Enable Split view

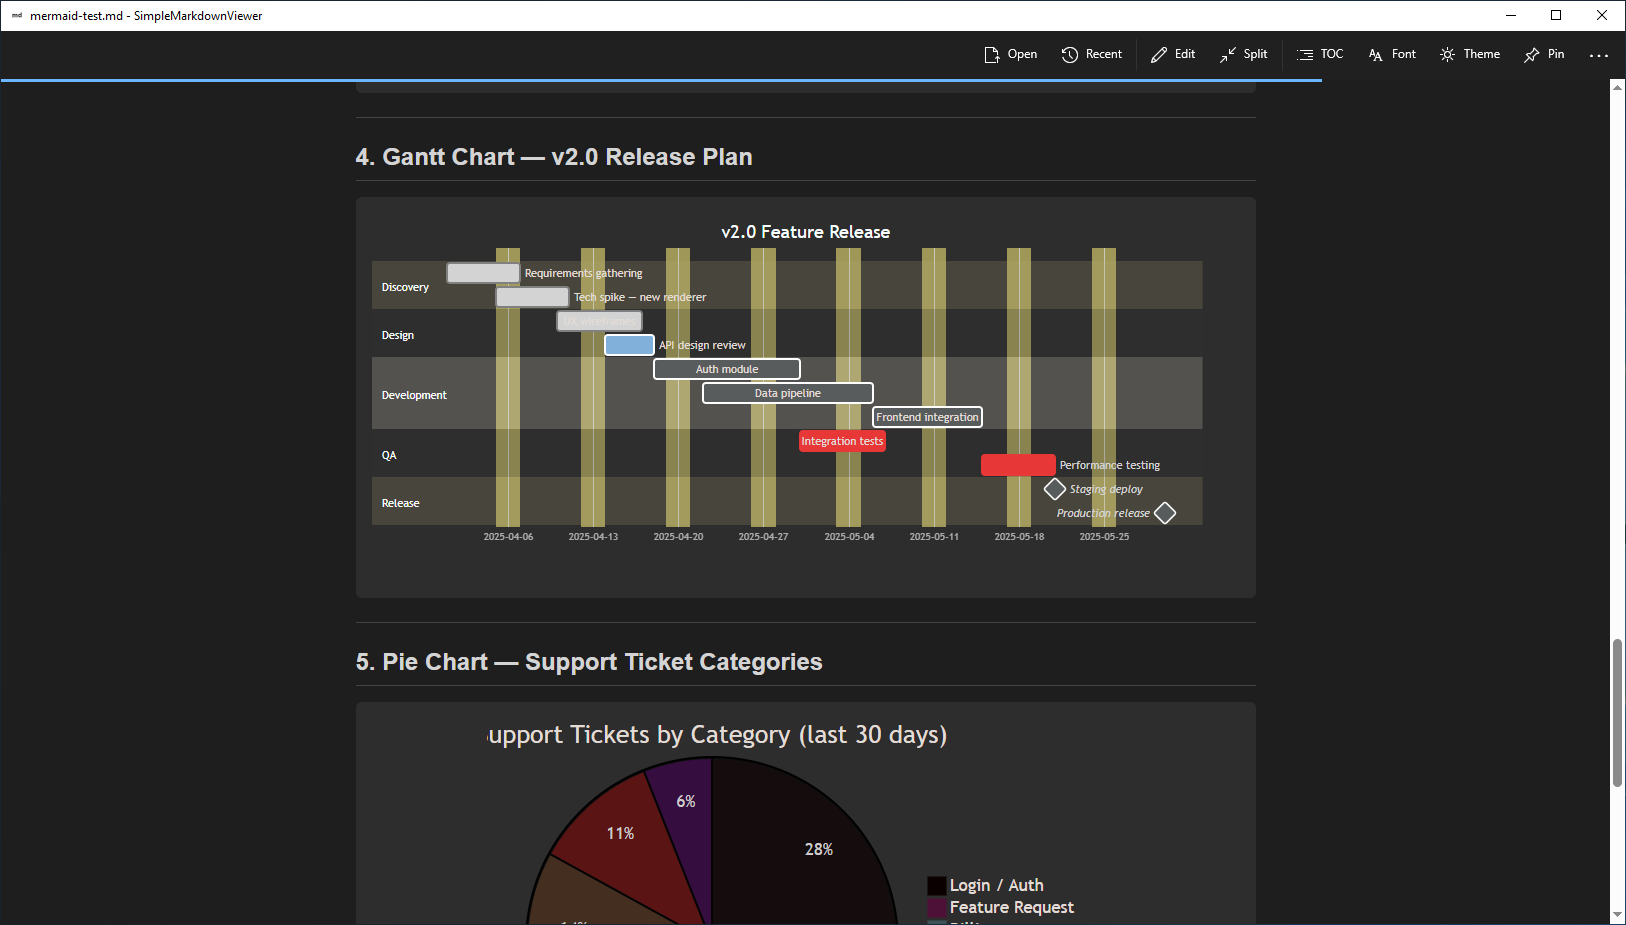point(1243,55)
